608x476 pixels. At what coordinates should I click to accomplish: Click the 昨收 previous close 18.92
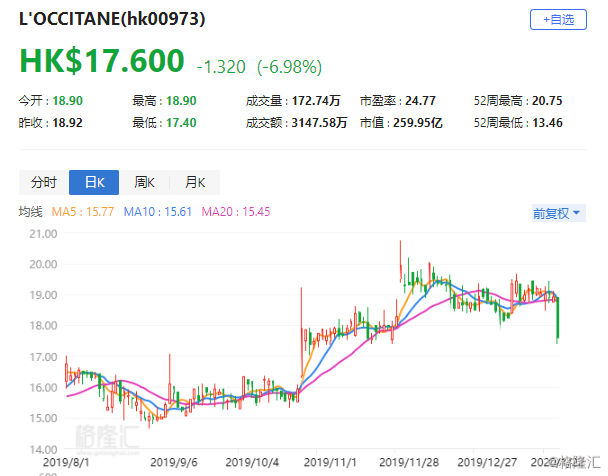(67, 123)
